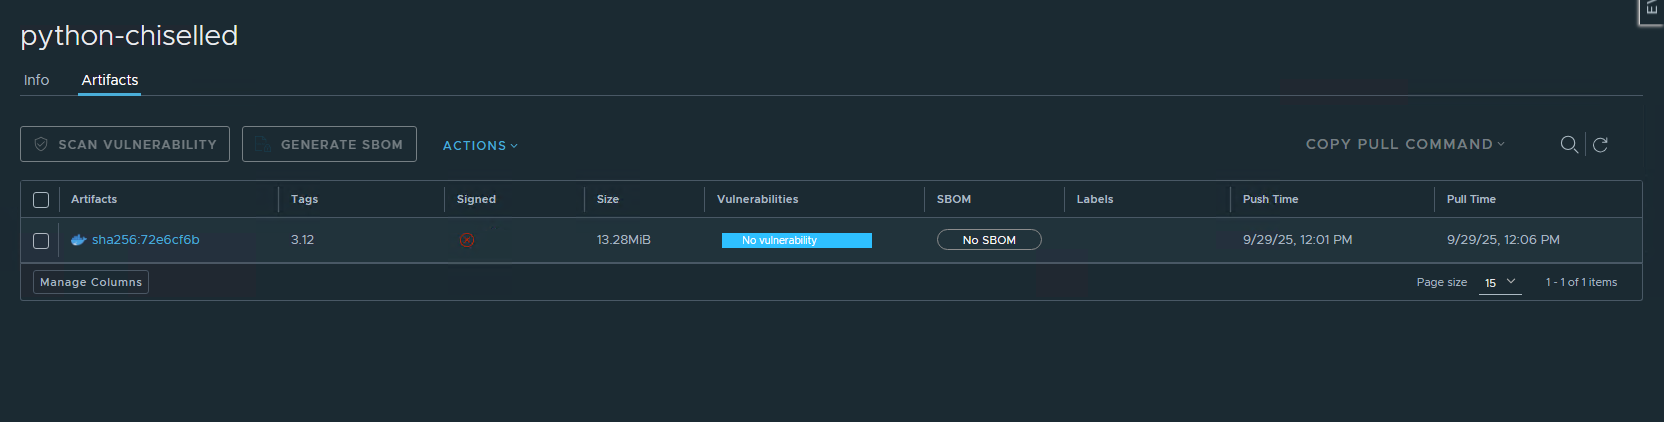Open the Page size selector

(x=1499, y=283)
